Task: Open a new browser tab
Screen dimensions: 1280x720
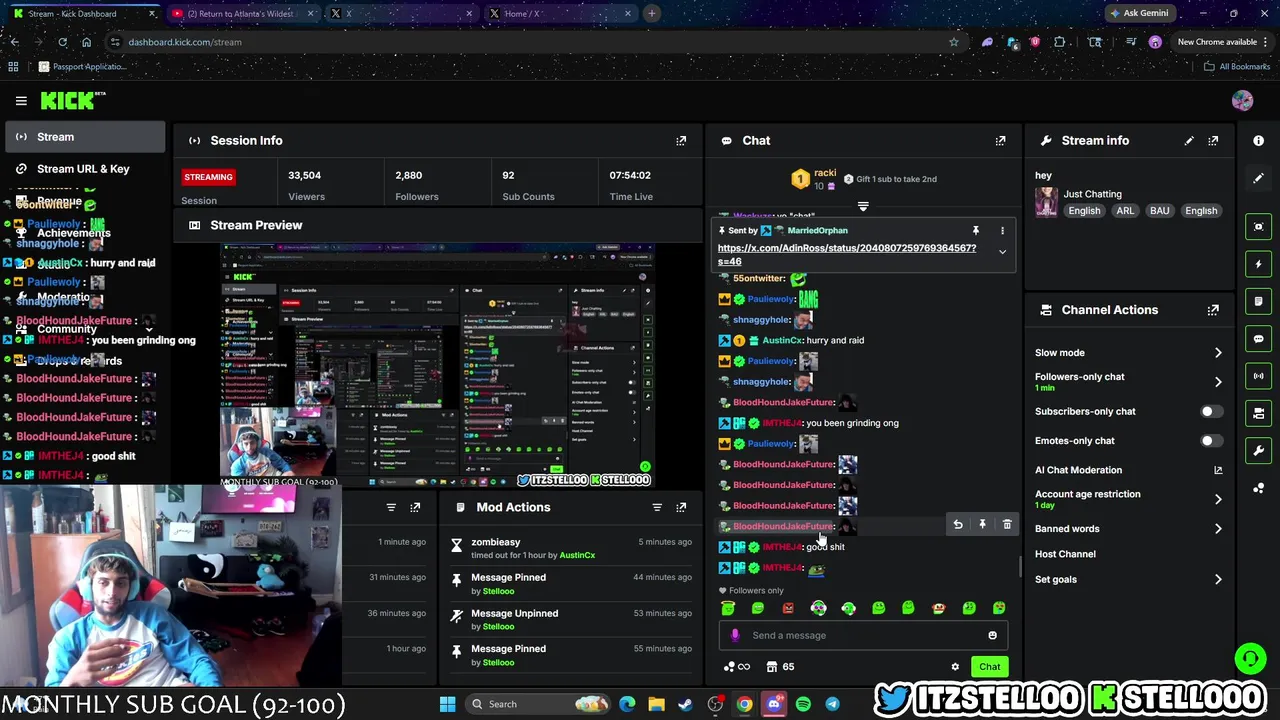Action: point(651,14)
